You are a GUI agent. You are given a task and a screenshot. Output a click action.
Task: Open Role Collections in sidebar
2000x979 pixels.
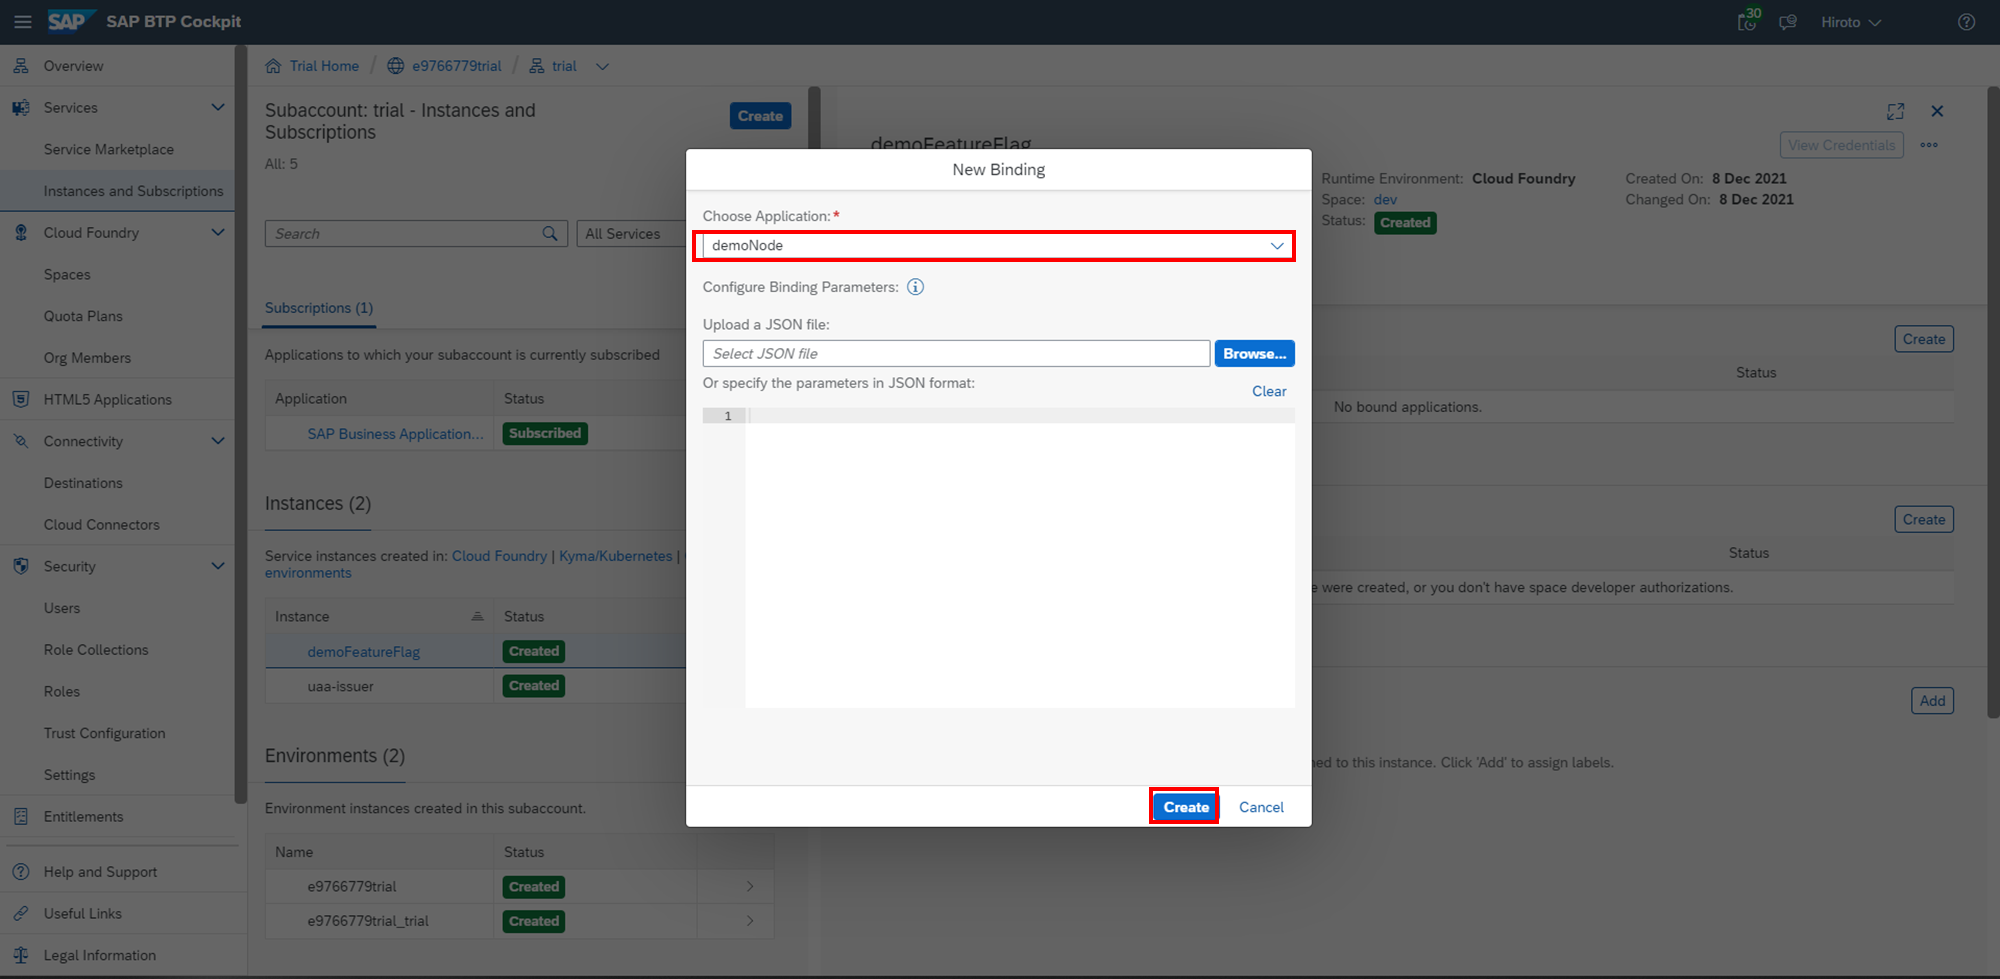[x=96, y=650]
